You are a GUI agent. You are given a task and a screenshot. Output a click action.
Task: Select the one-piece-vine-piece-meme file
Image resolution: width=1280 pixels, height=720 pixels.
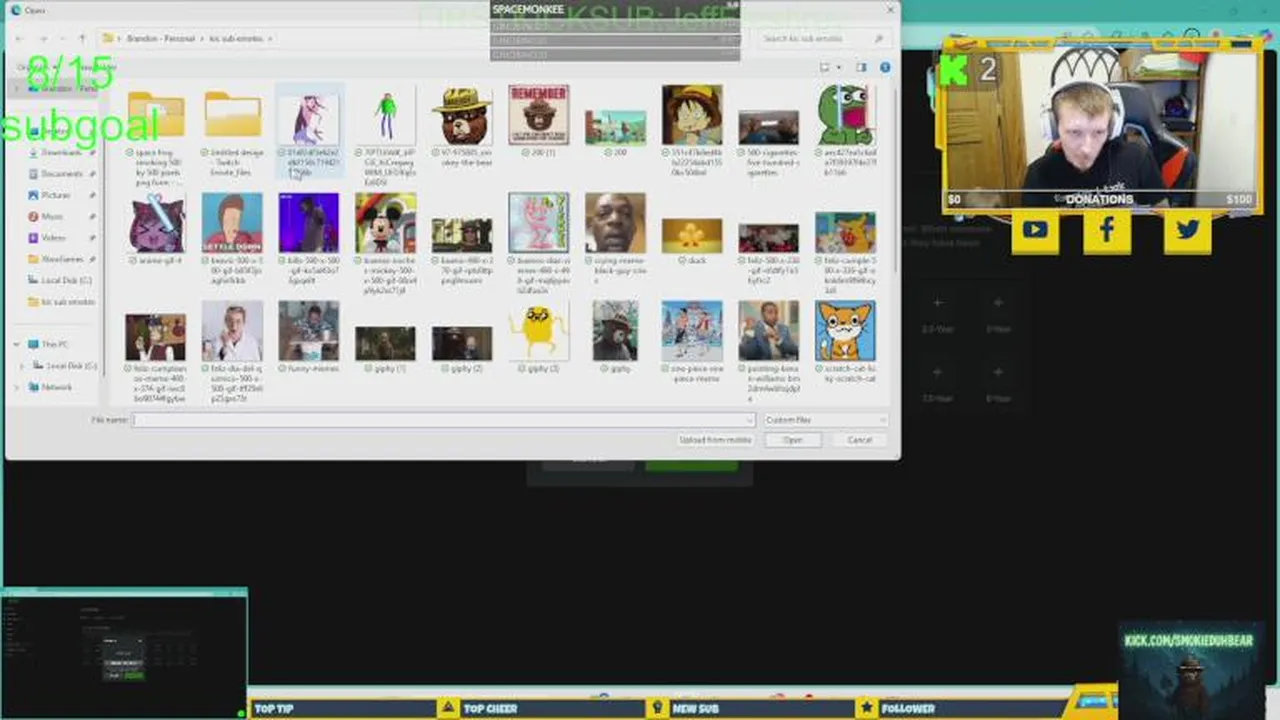(692, 342)
